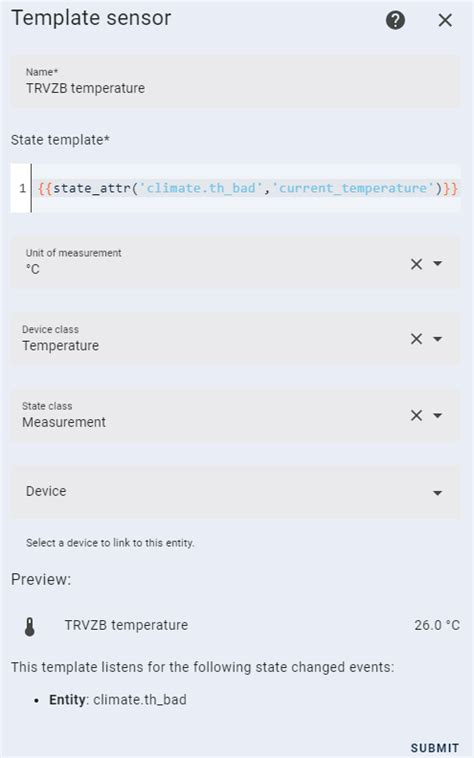Click line number 1 in code editor
The image size is (474, 758).
tap(22, 188)
